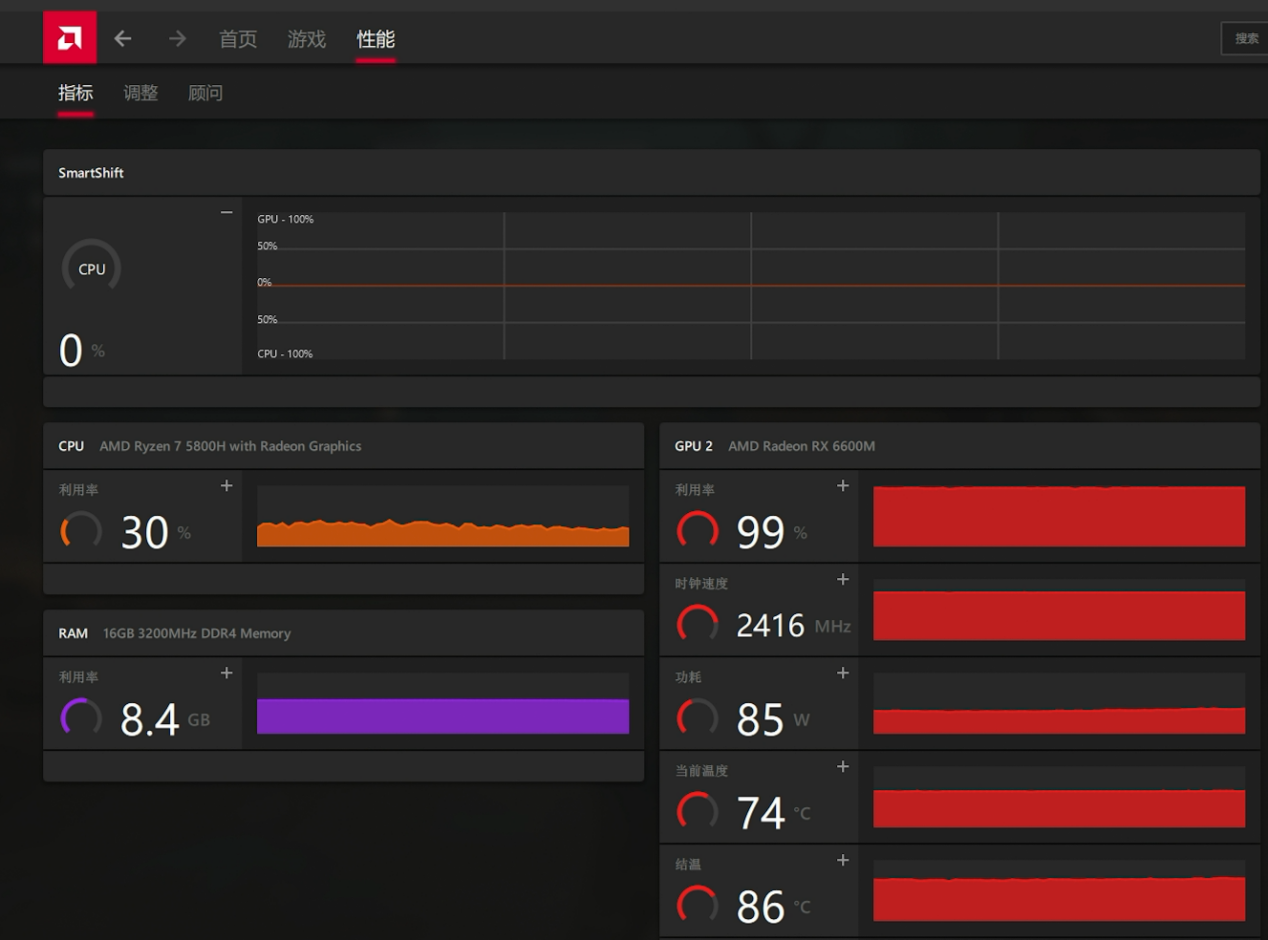Screen dimensions: 1268x940
Task: Select the 性能 performance tab
Action: click(376, 39)
